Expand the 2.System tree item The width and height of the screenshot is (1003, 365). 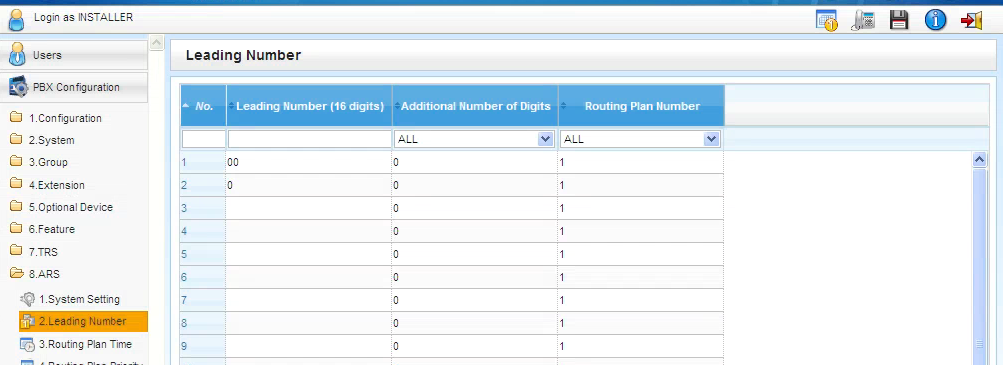pyautogui.click(x=51, y=141)
